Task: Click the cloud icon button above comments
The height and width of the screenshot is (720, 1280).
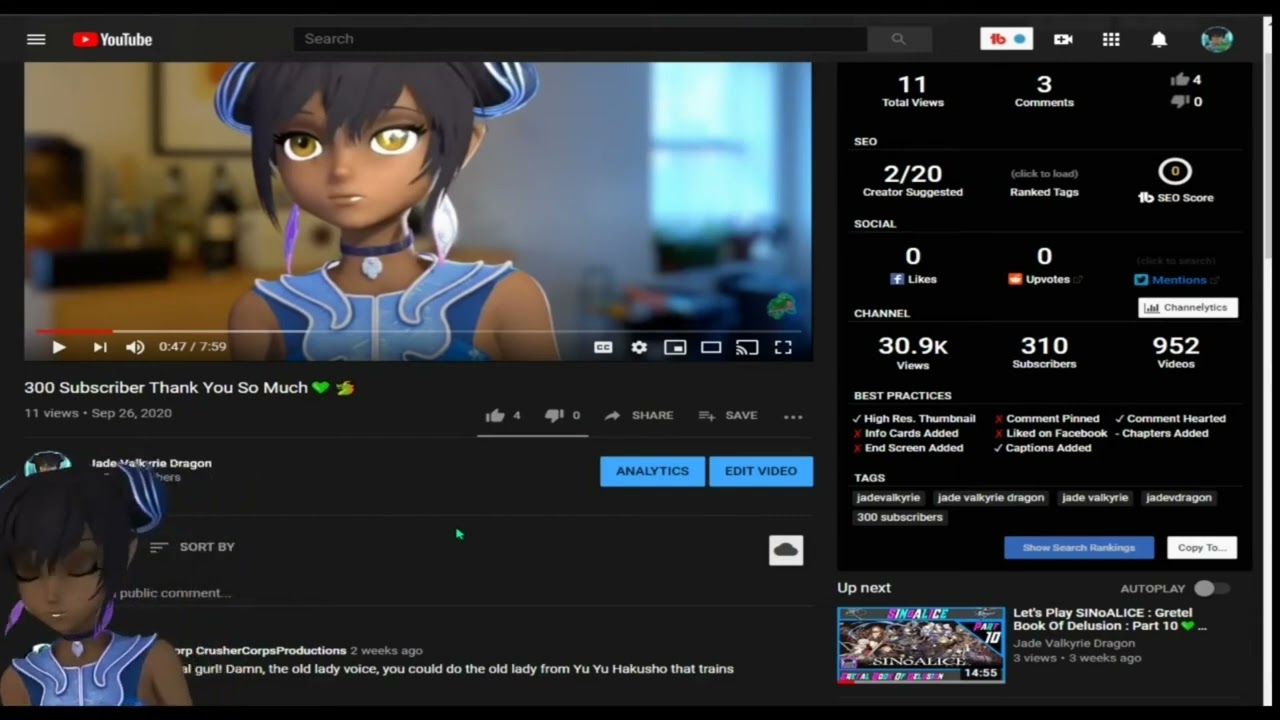Action: click(786, 550)
